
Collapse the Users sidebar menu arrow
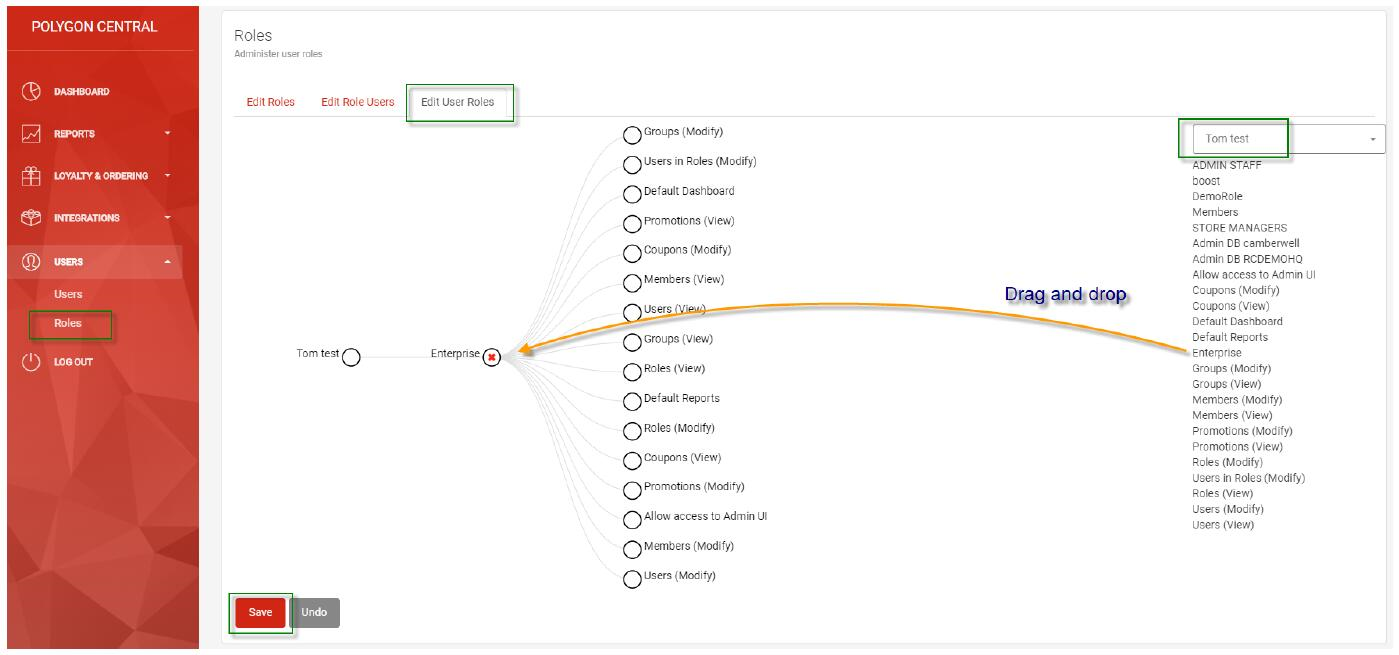coord(168,262)
